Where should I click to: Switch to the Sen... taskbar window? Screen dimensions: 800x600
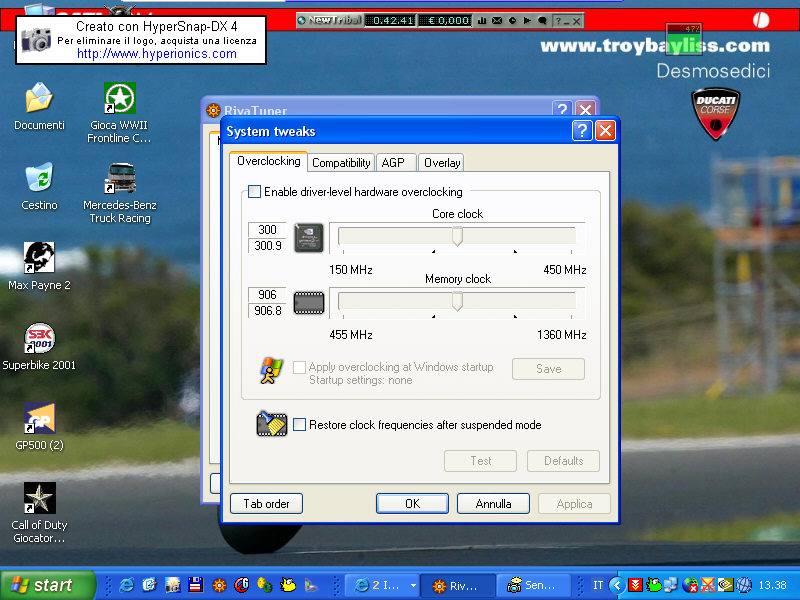click(x=534, y=585)
